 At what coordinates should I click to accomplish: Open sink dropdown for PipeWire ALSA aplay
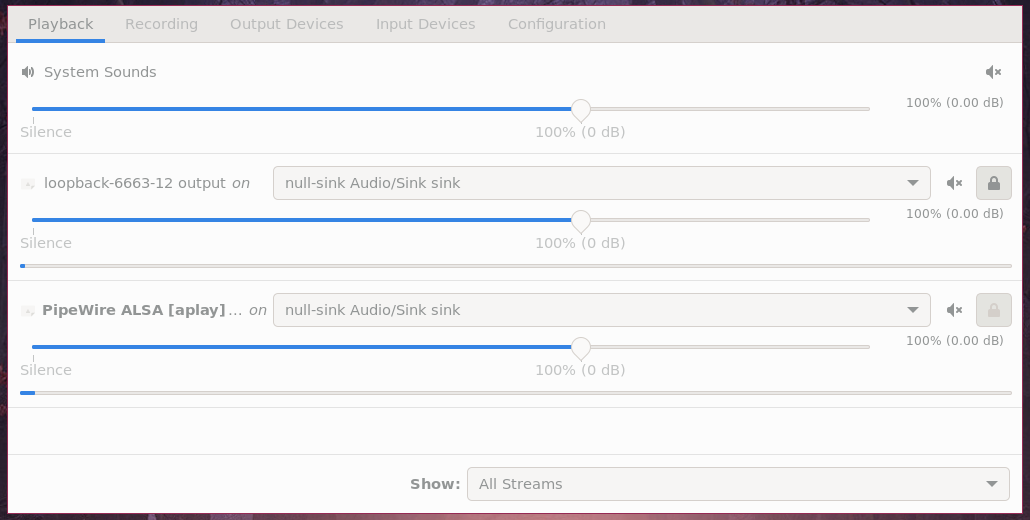pos(601,310)
